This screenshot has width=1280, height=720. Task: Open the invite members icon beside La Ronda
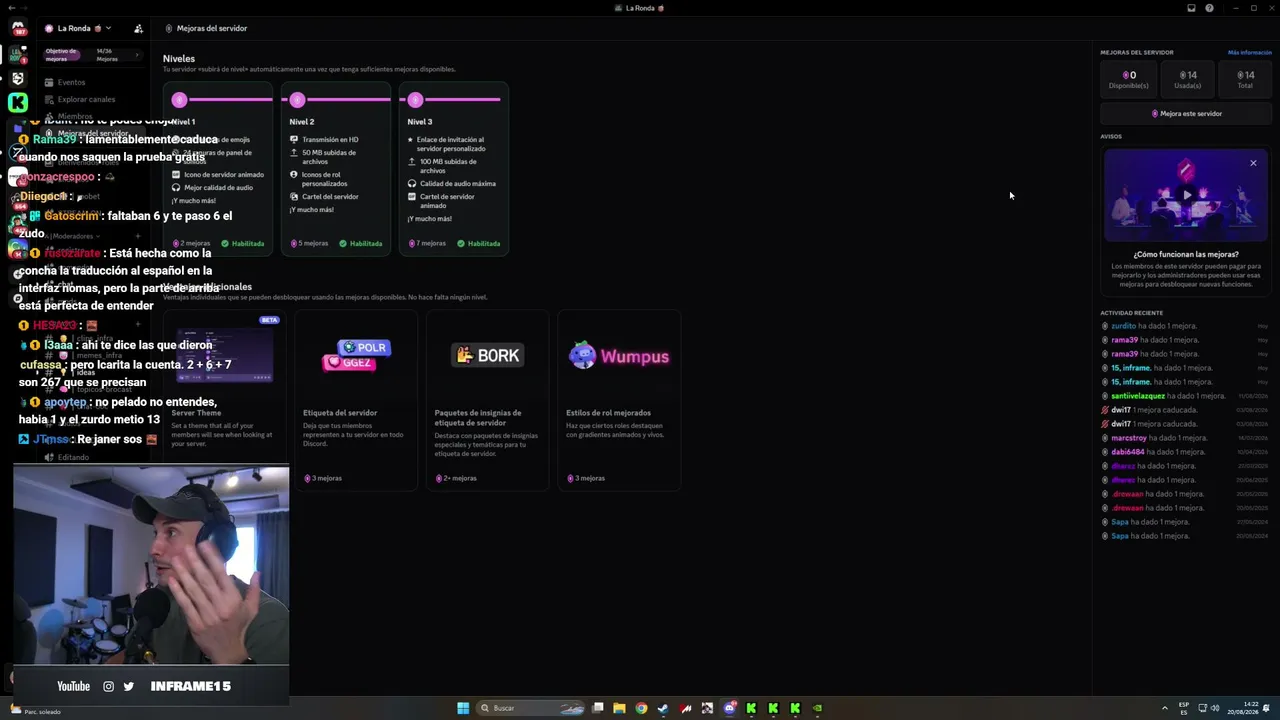tap(138, 28)
